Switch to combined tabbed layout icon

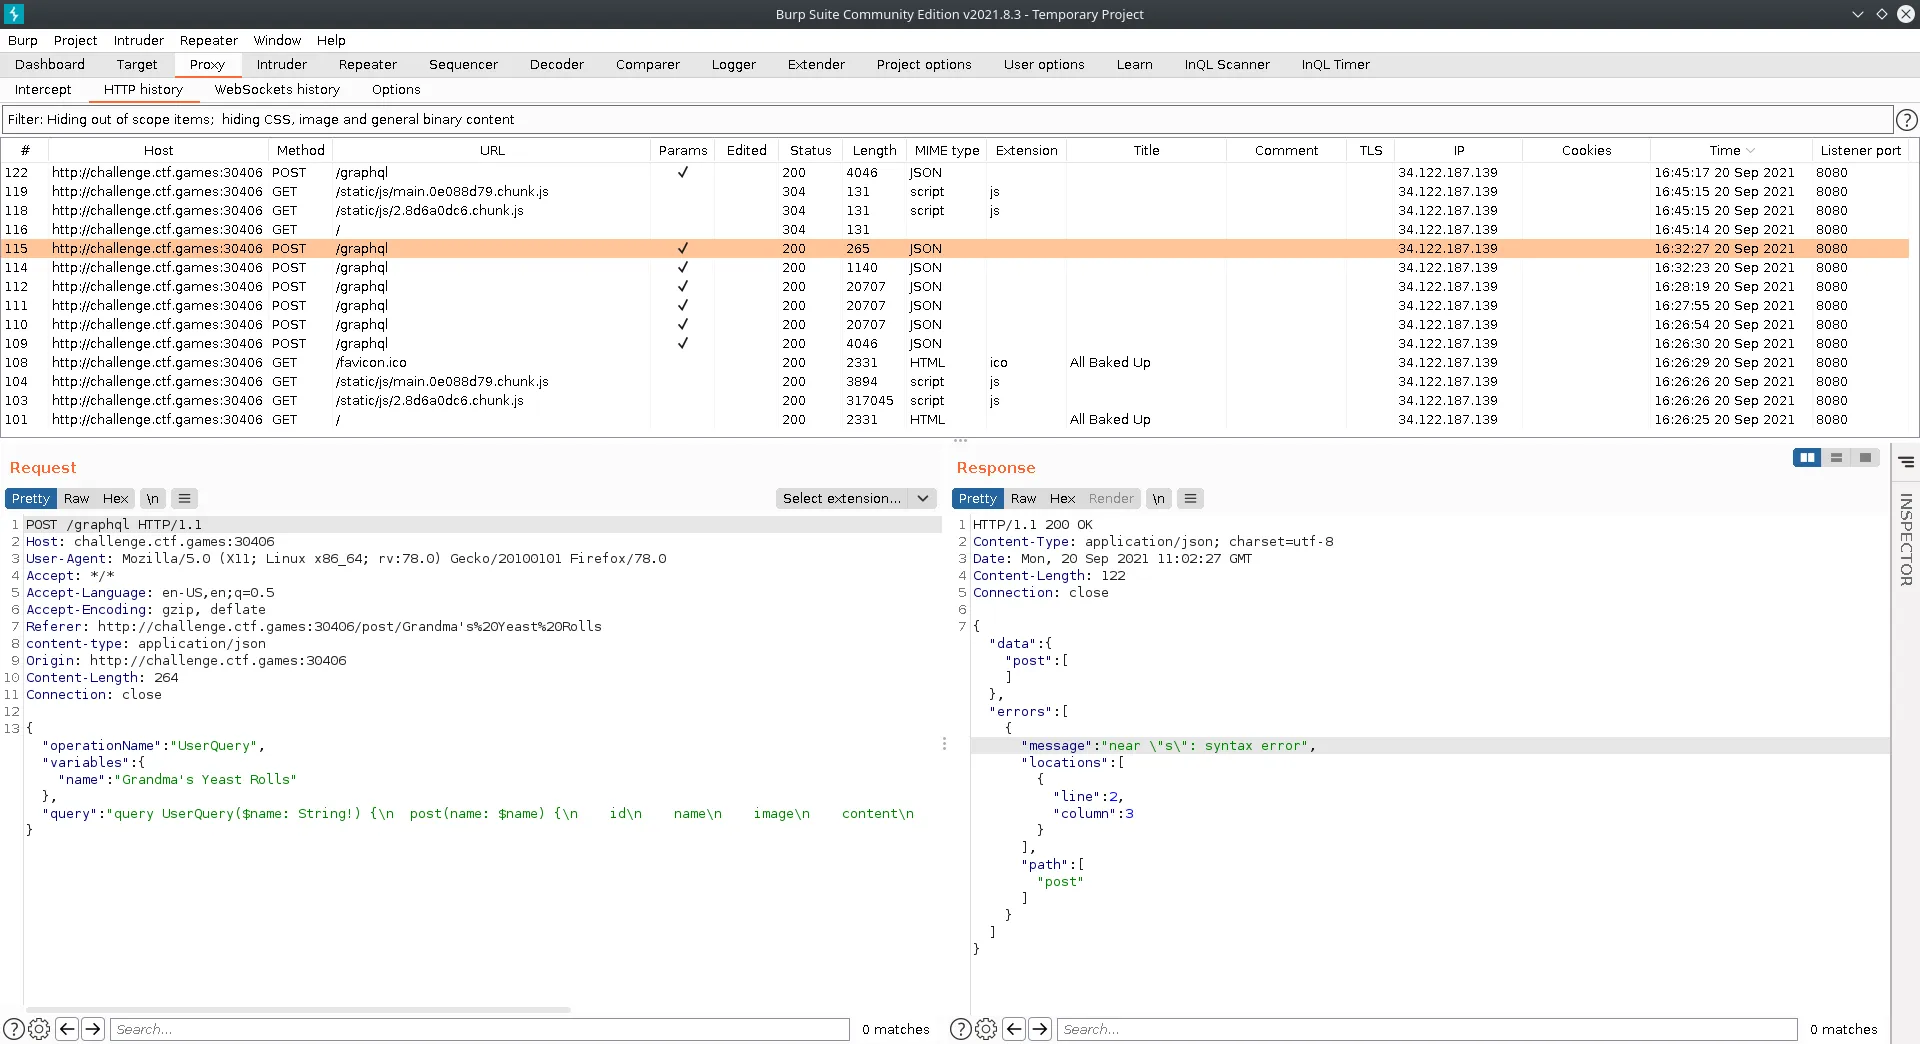[x=1865, y=458]
